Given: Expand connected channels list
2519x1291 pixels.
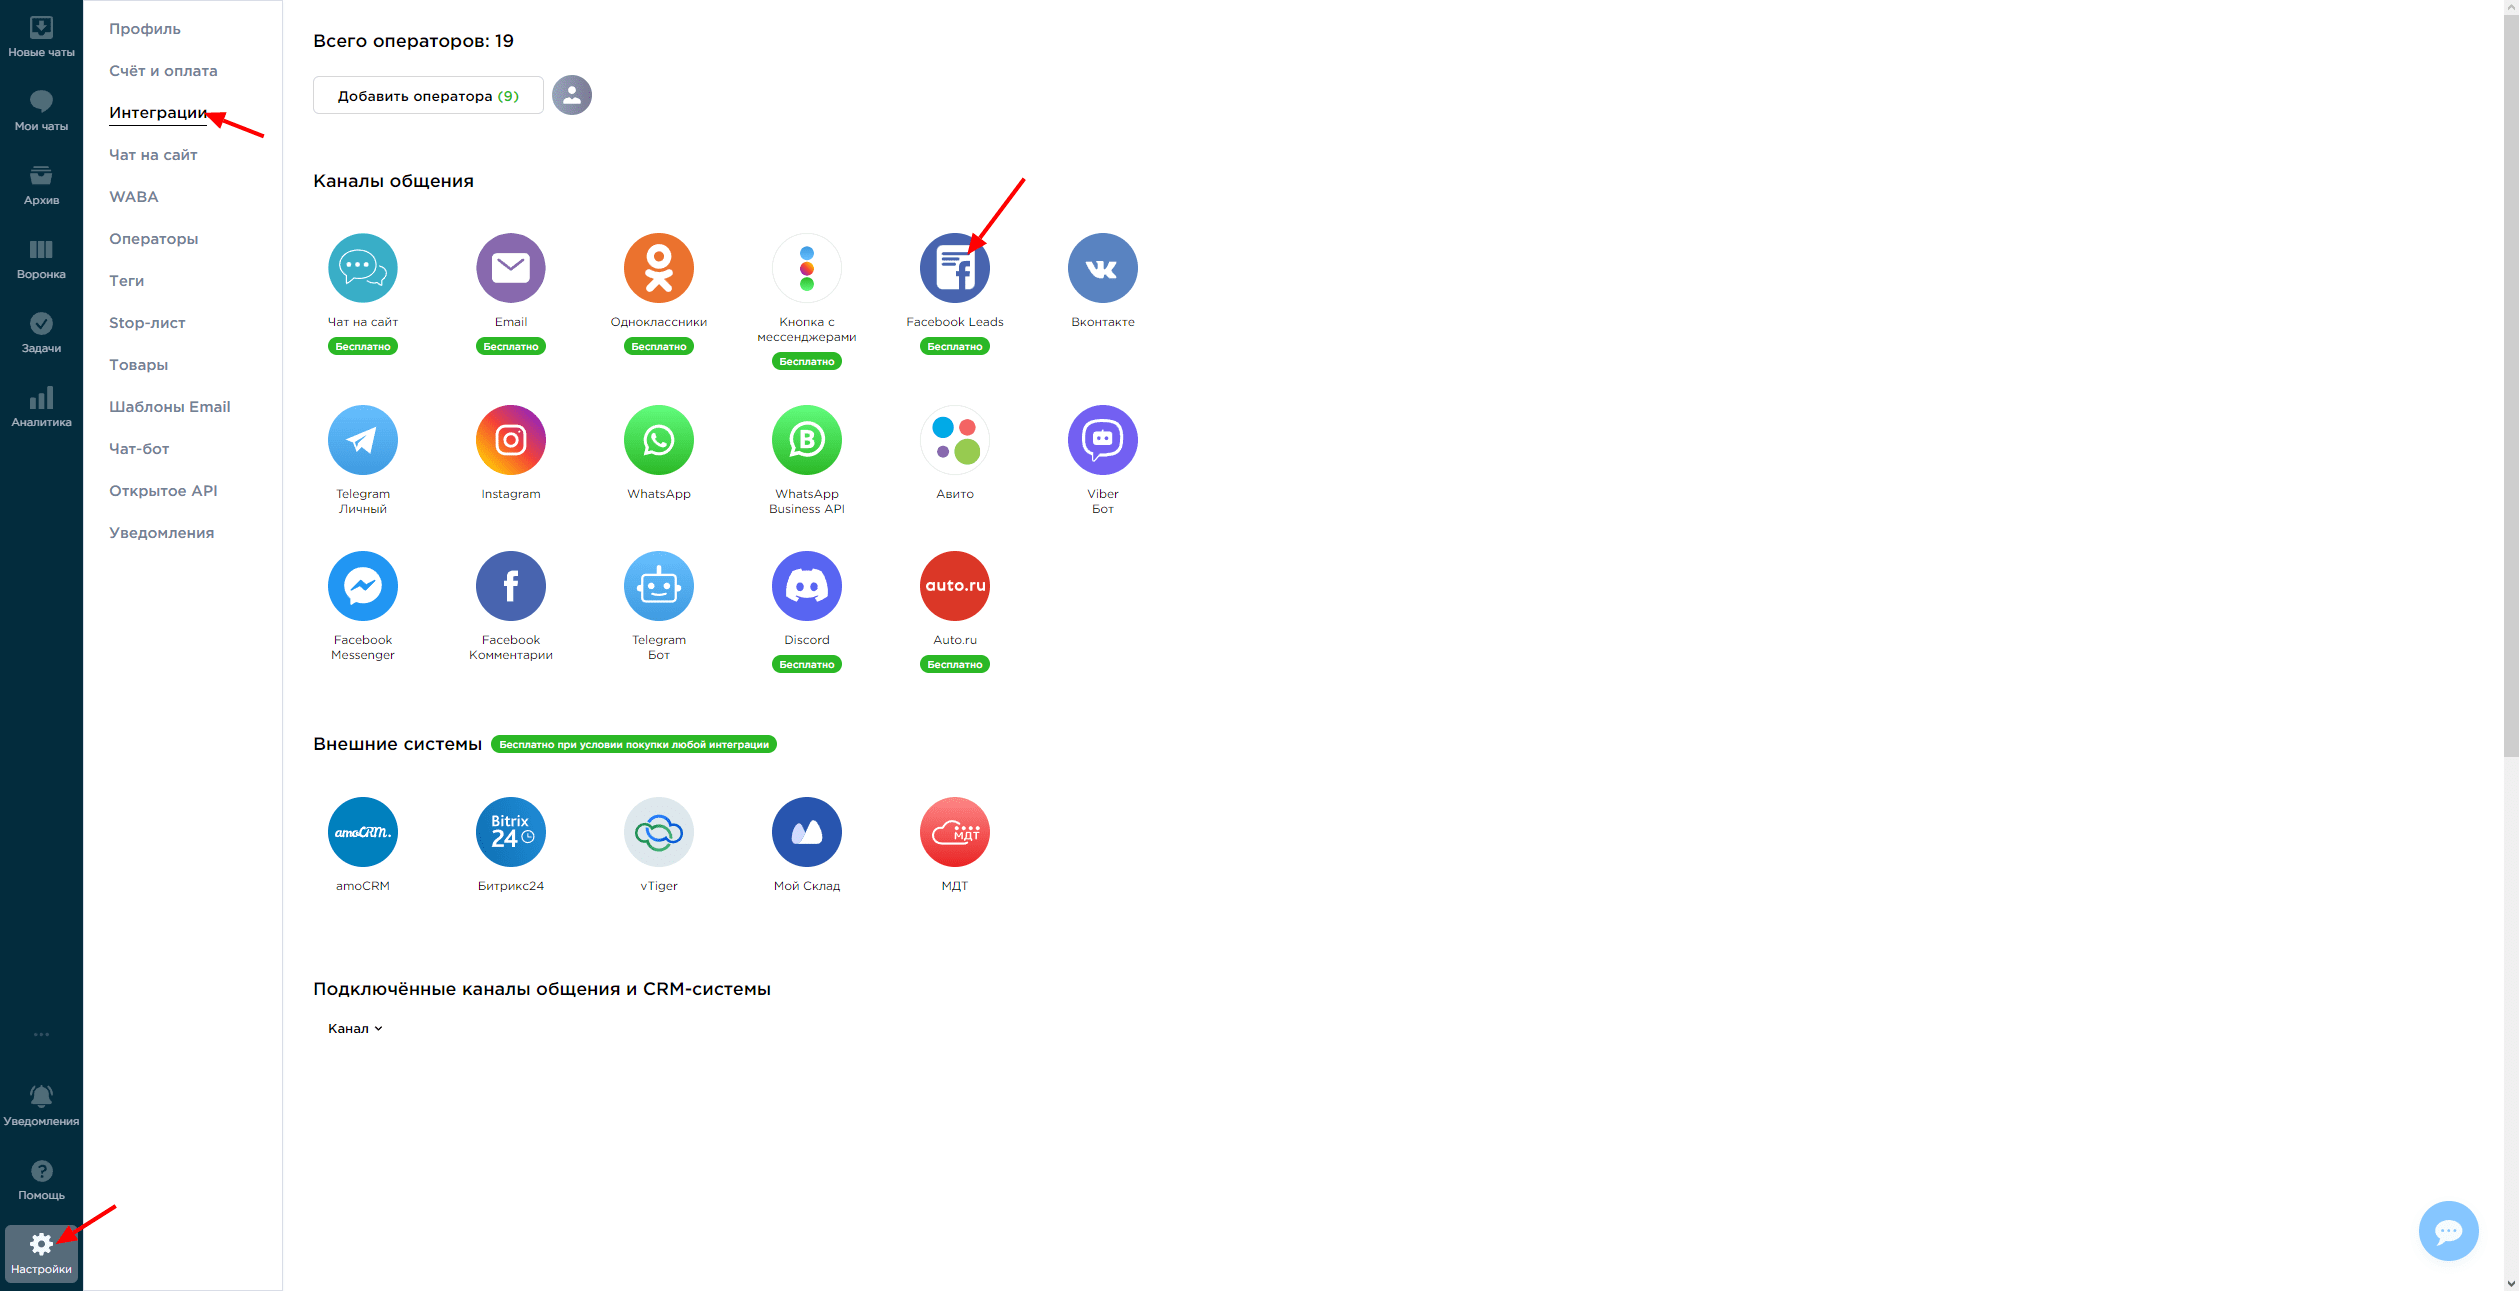Looking at the screenshot, I should [x=352, y=1026].
